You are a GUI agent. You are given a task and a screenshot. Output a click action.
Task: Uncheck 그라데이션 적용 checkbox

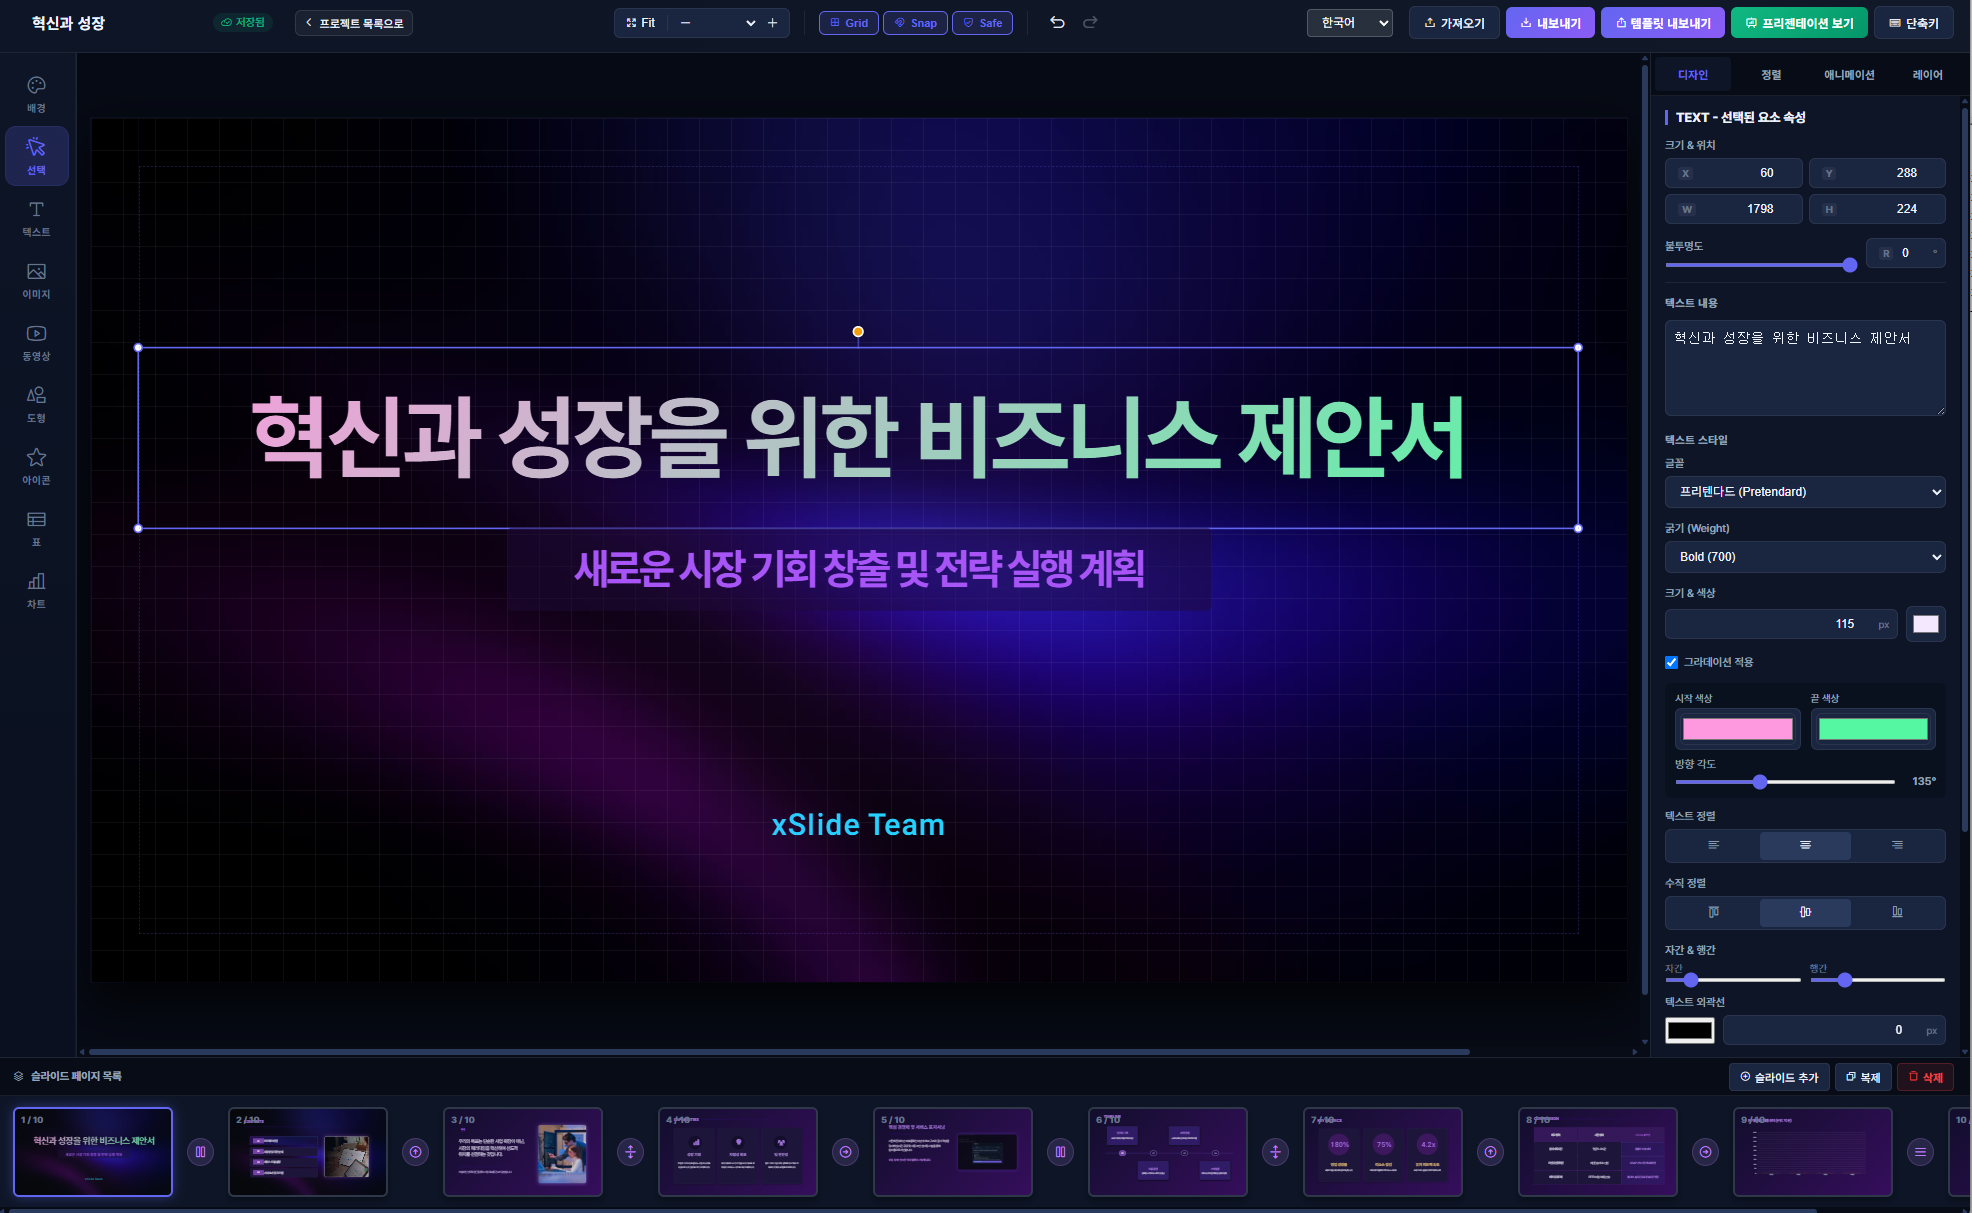point(1671,662)
